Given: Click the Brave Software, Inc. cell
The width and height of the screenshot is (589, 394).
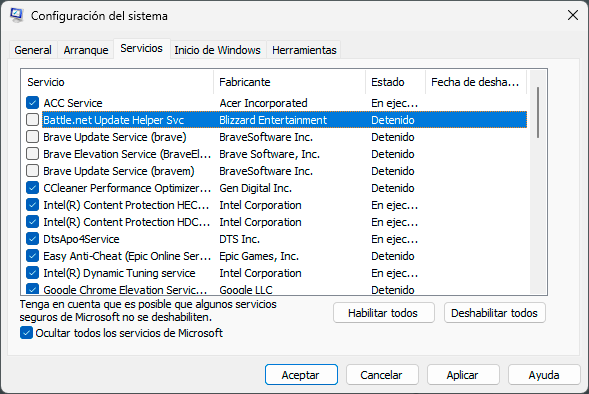Looking at the screenshot, I should pyautogui.click(x=270, y=154).
